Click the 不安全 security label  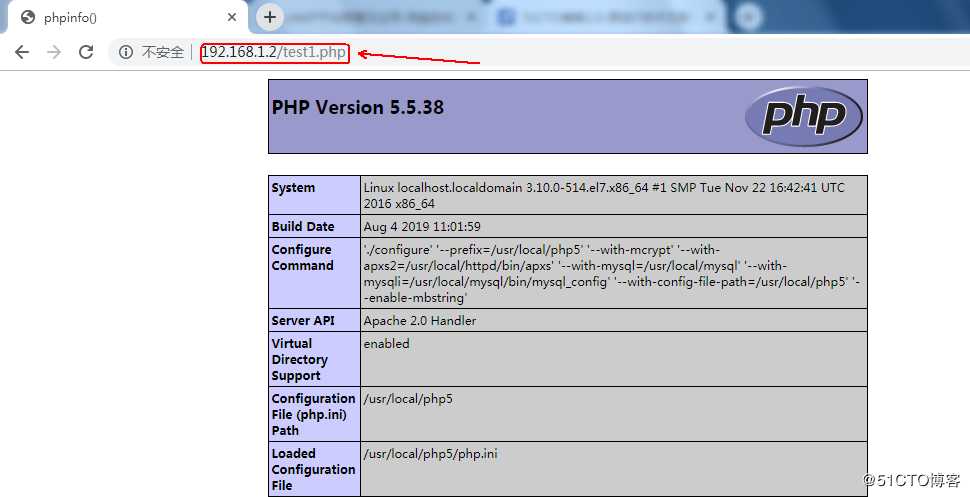point(163,52)
